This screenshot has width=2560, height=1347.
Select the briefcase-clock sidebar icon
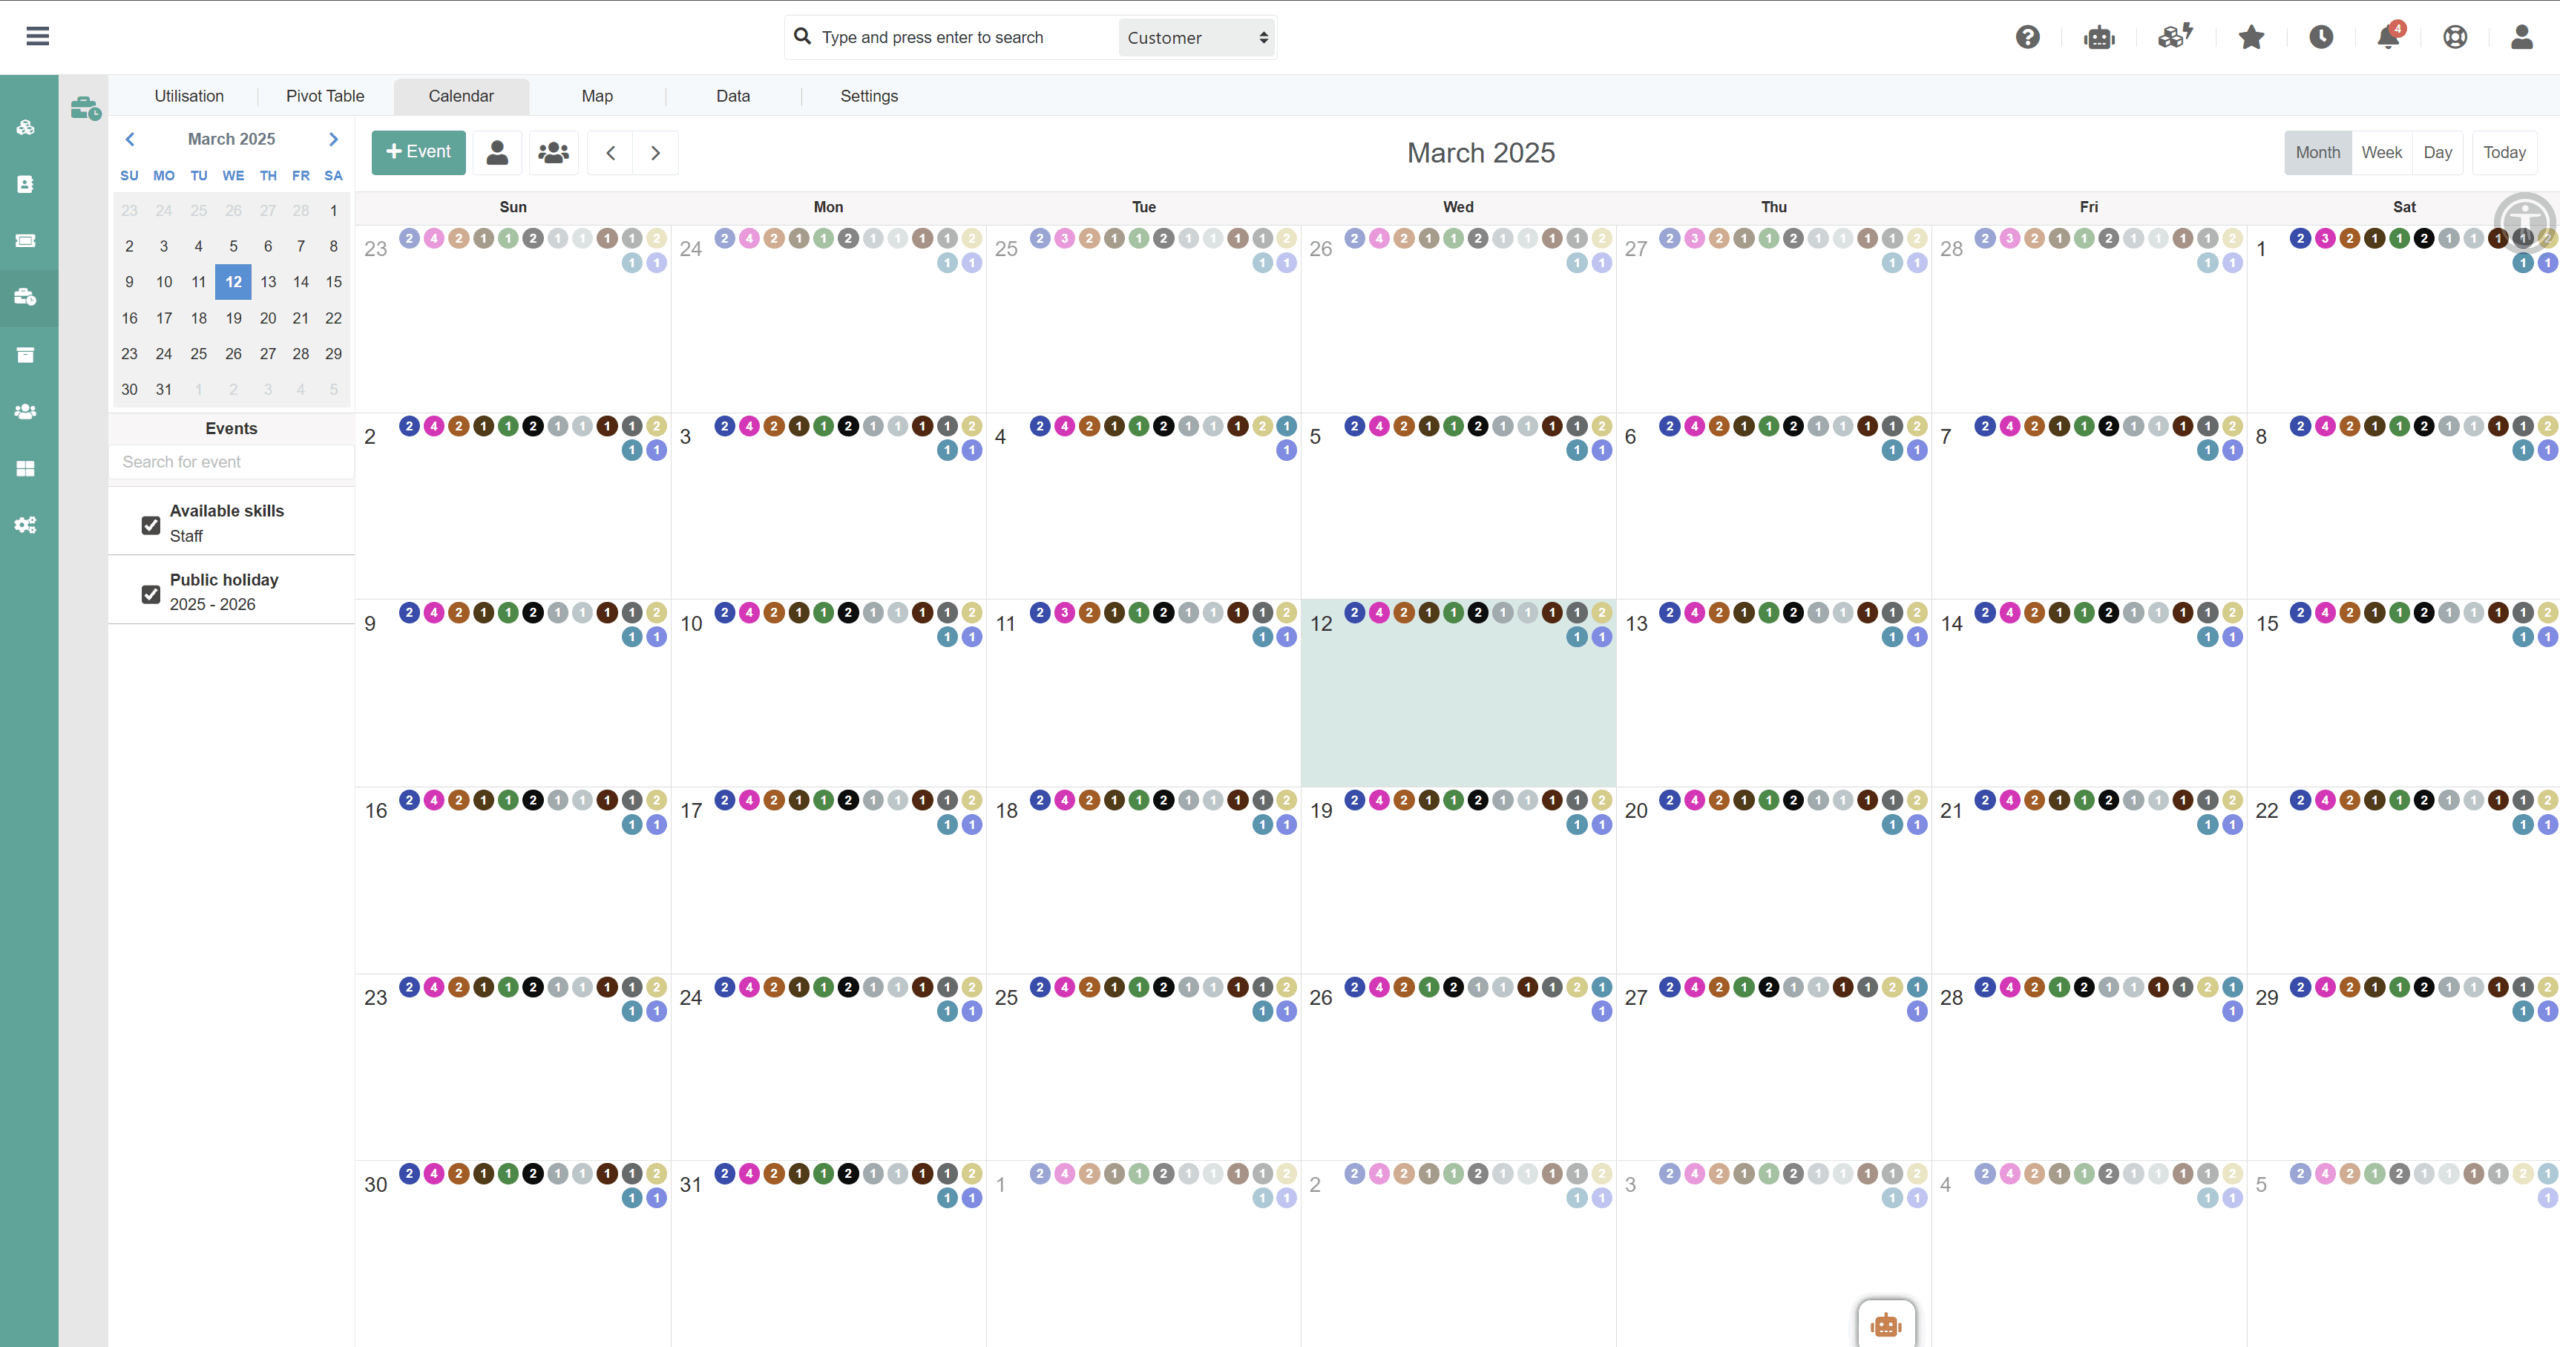26,297
